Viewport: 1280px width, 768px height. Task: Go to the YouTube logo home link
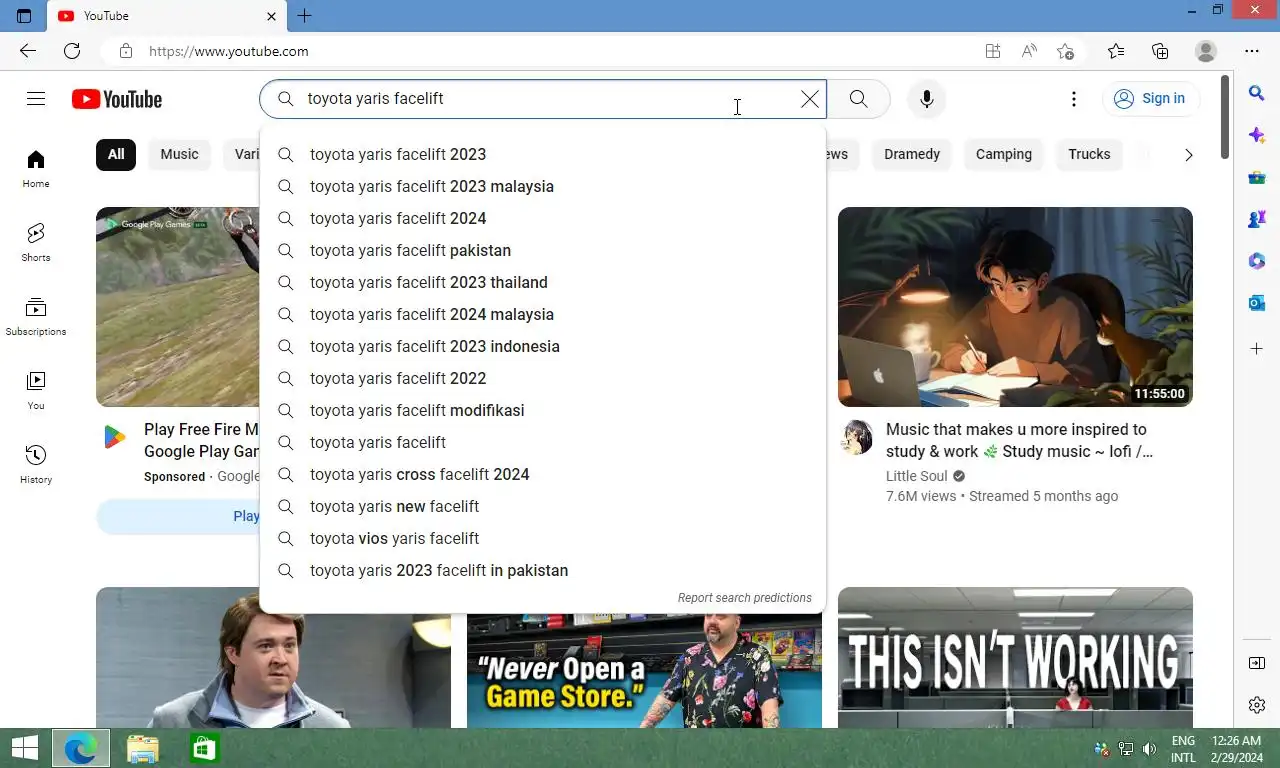[117, 99]
